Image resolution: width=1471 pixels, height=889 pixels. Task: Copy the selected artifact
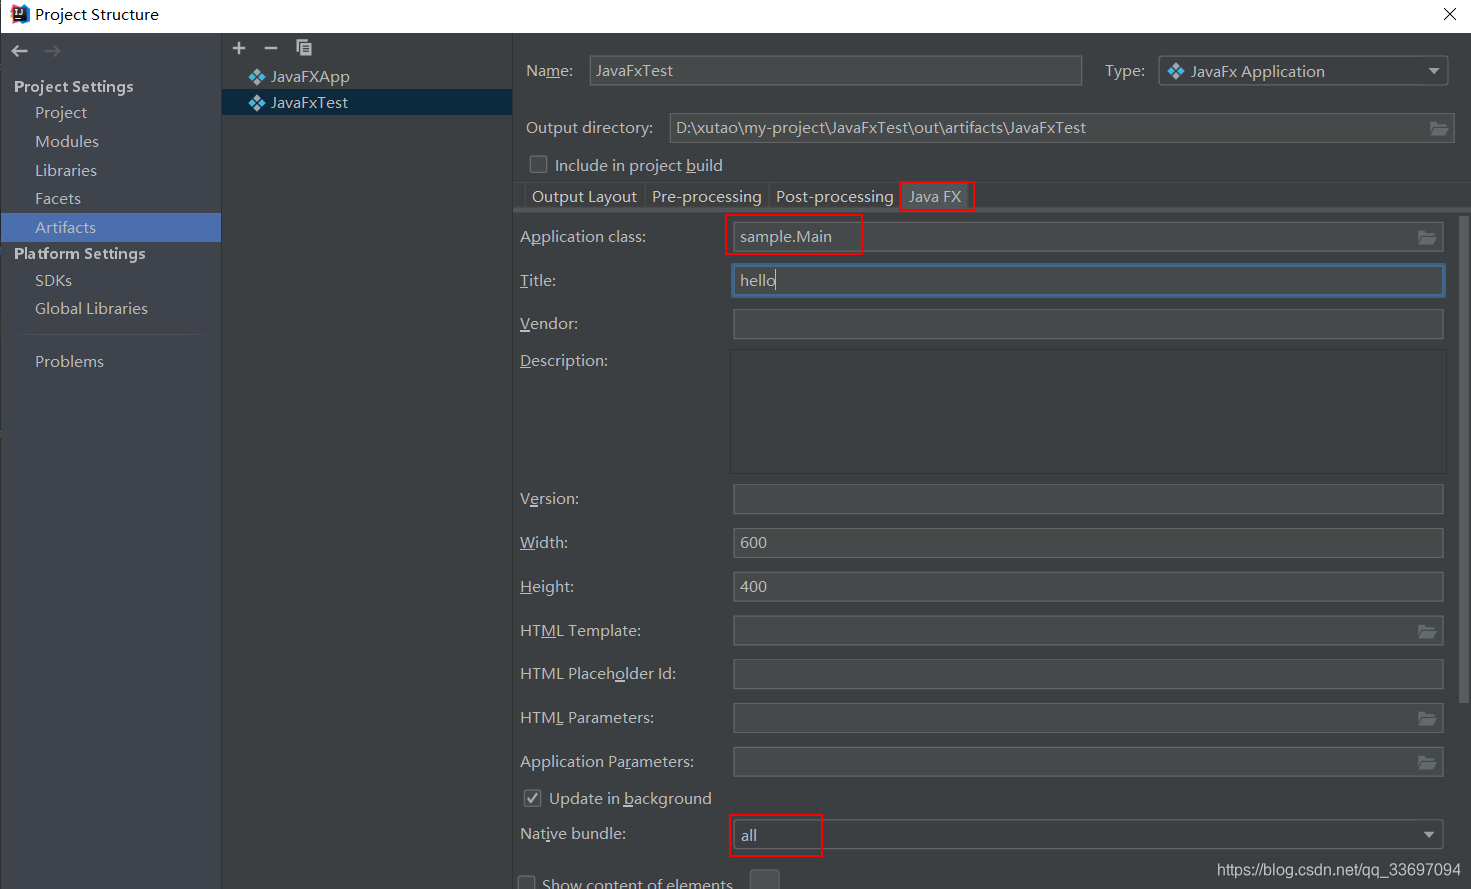(304, 48)
